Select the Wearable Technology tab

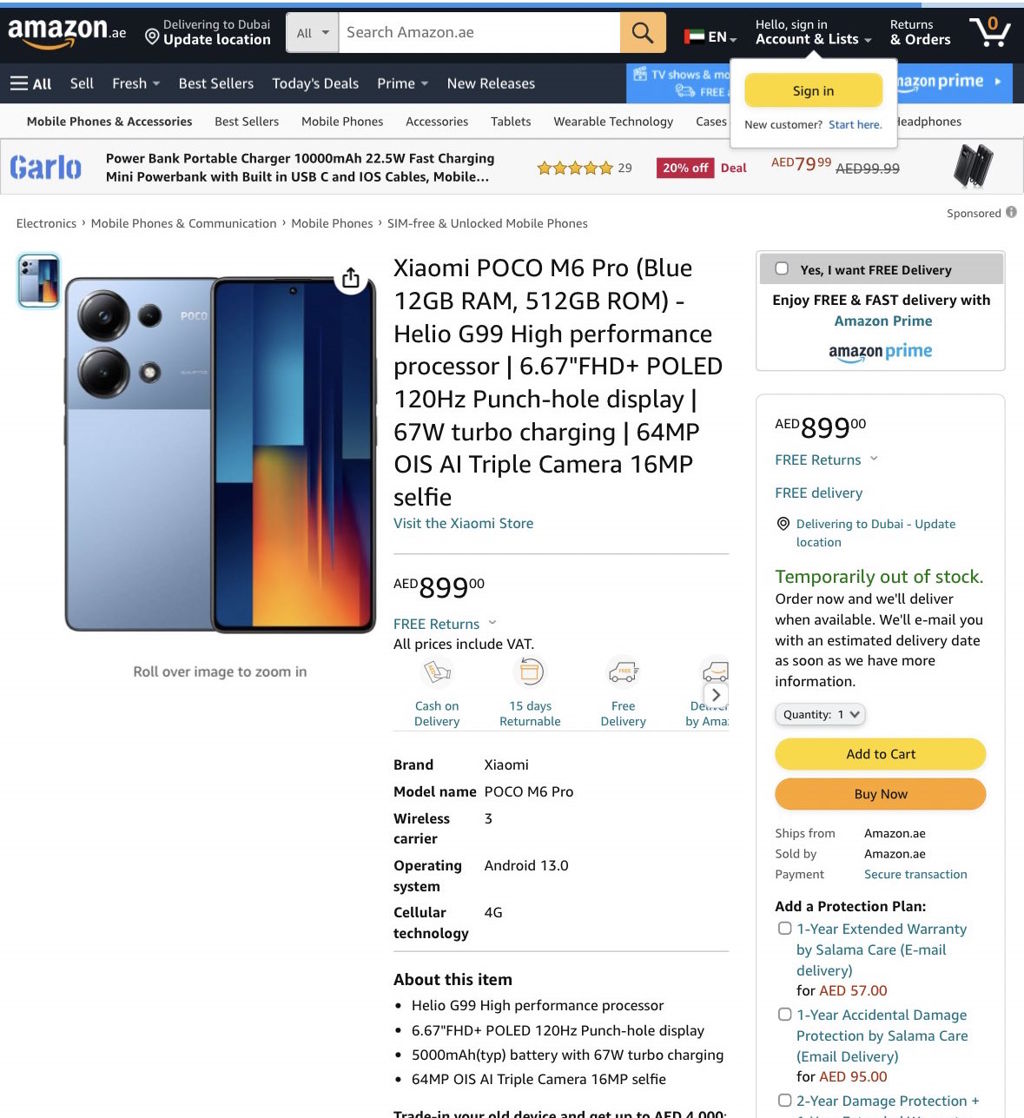point(613,121)
